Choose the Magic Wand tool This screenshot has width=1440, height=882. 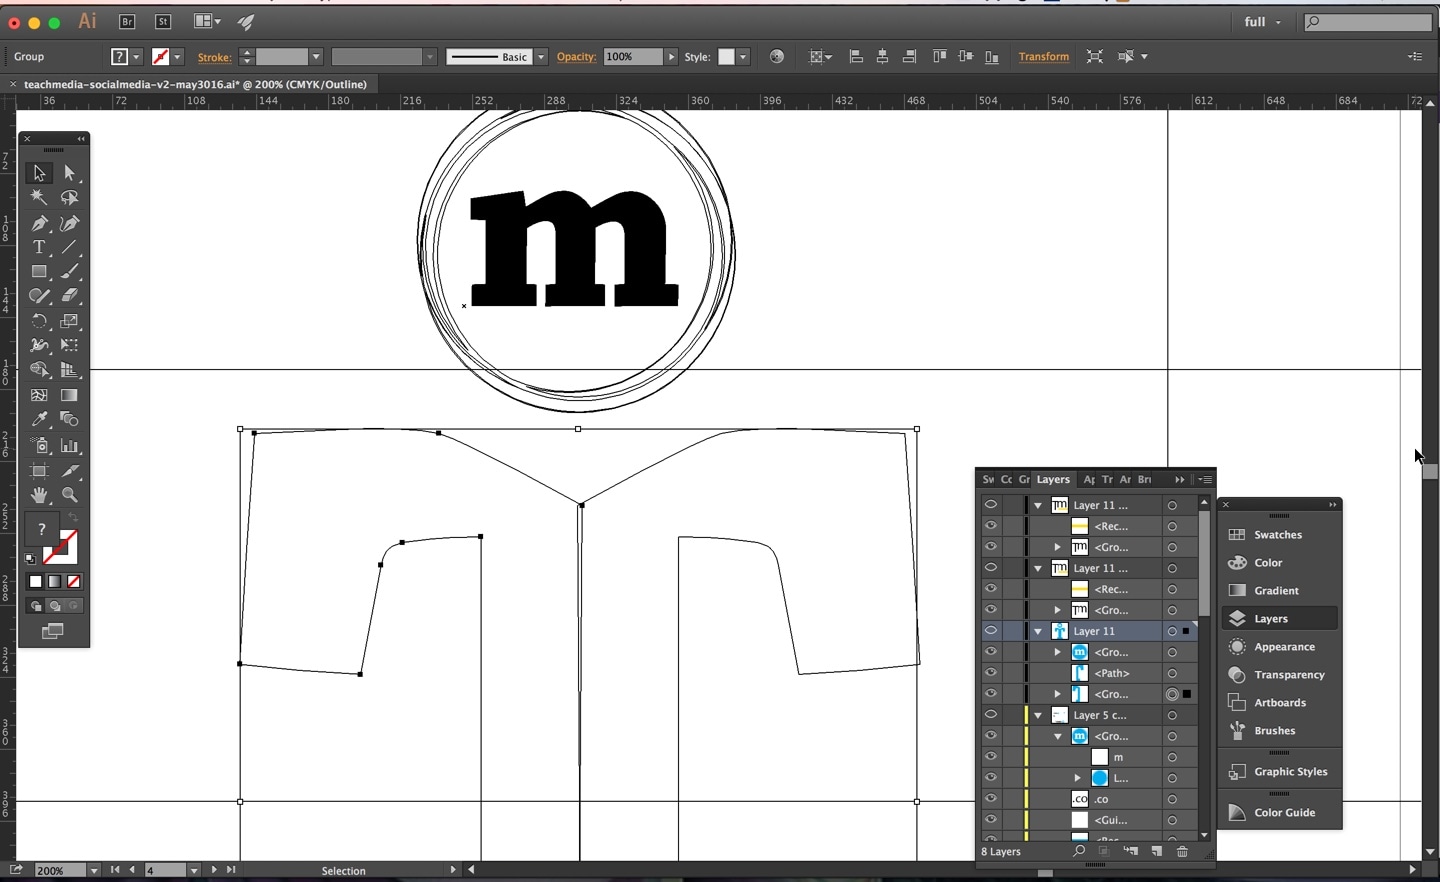tap(39, 198)
